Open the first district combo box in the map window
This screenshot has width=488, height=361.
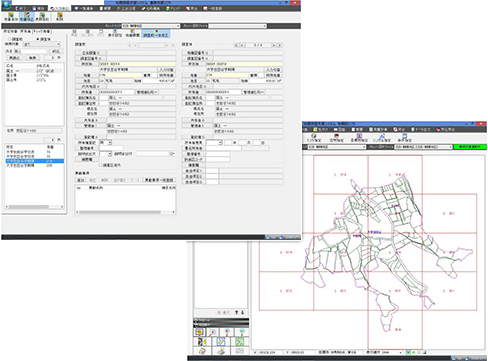point(336,147)
